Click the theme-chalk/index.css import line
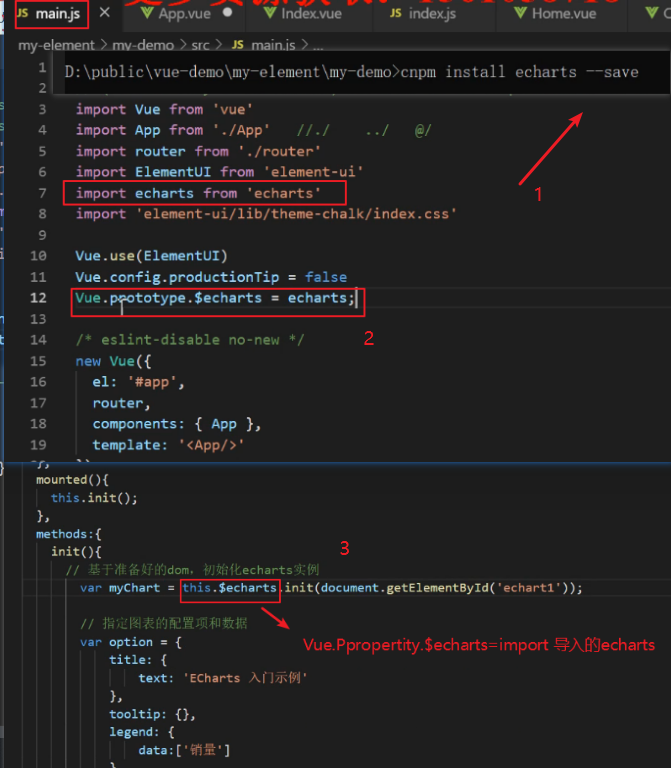The height and width of the screenshot is (768, 671). click(266, 214)
